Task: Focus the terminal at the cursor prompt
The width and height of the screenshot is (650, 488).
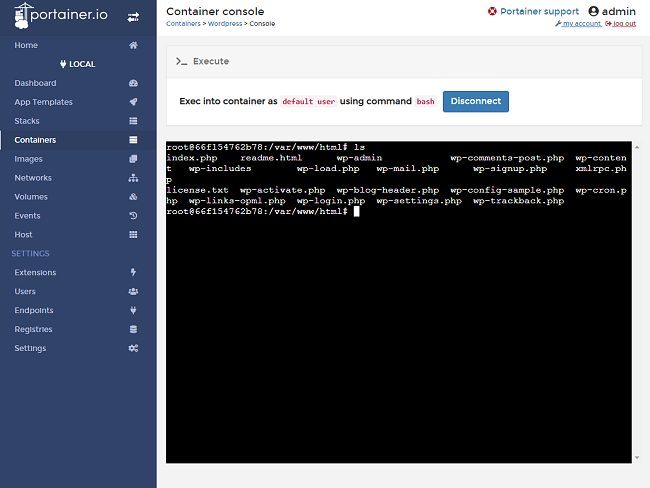Action: point(356,211)
